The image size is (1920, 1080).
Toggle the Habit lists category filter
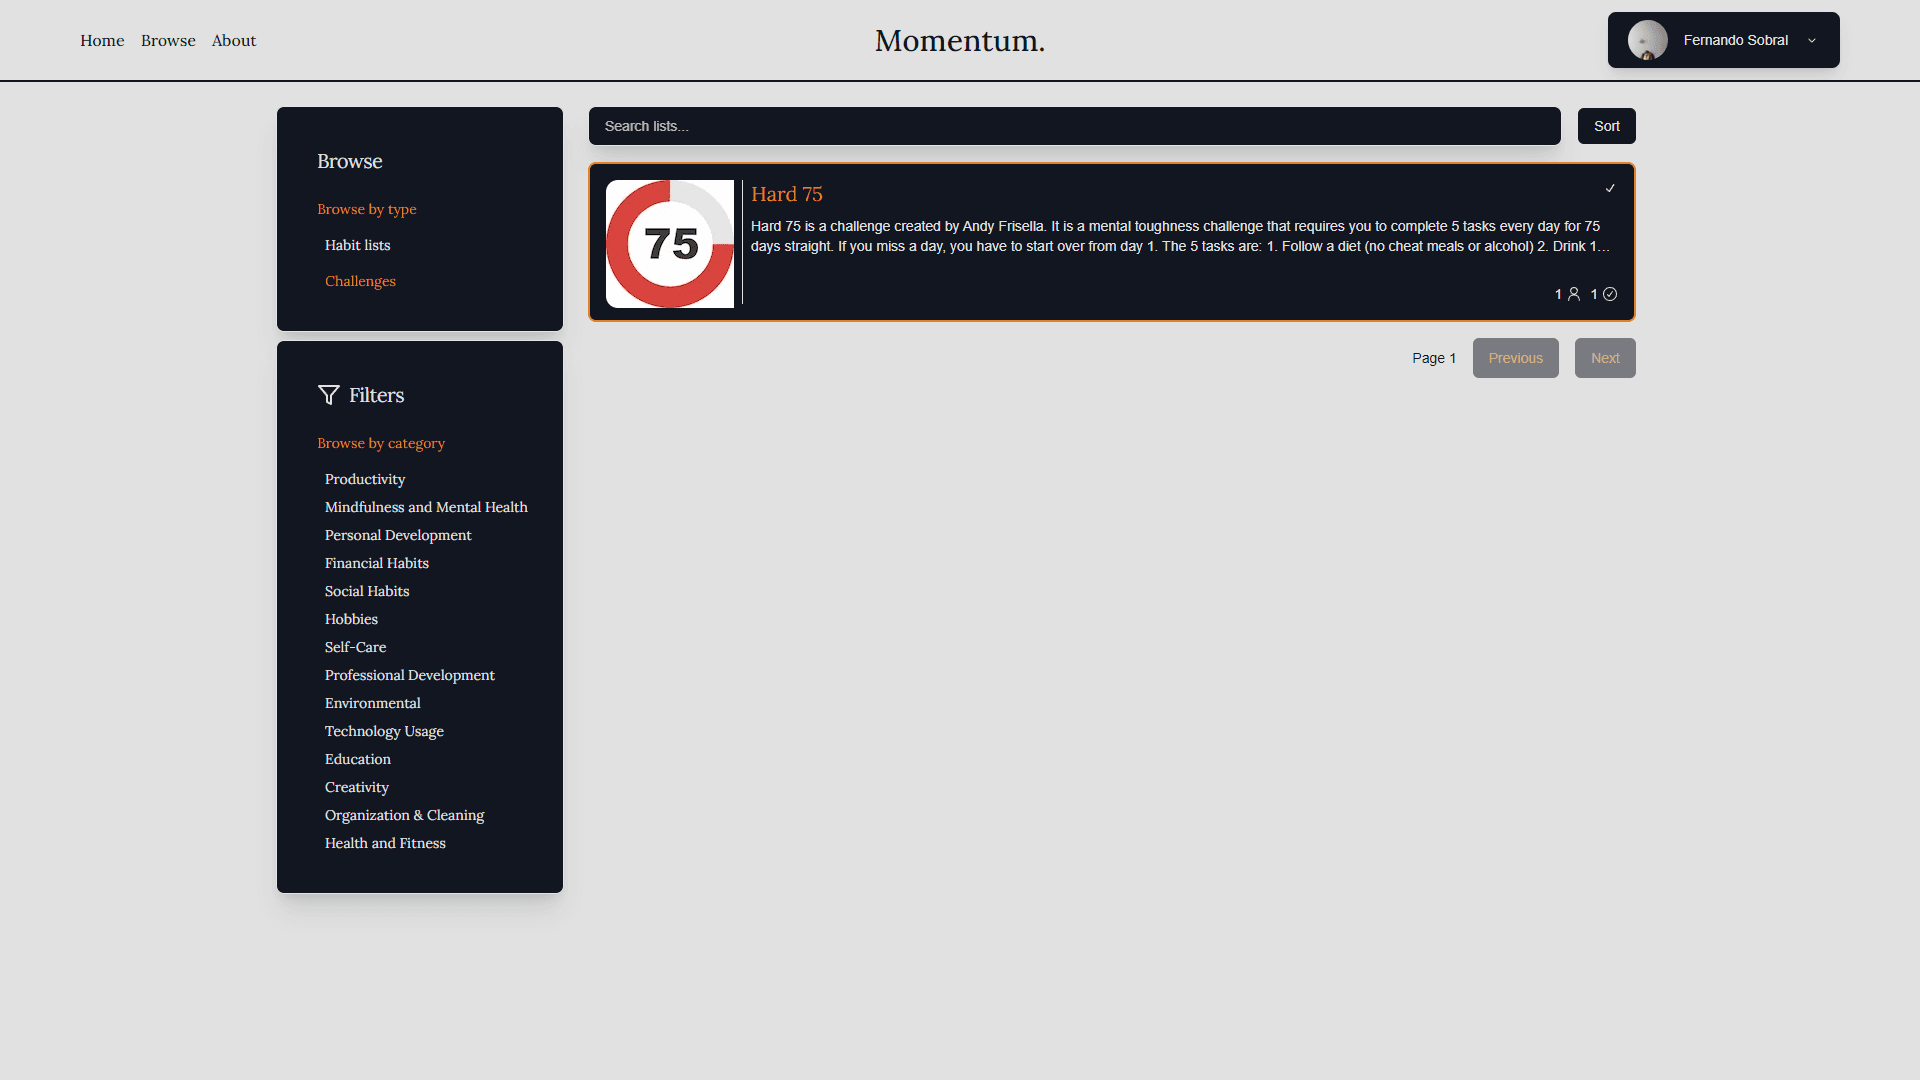pos(357,245)
